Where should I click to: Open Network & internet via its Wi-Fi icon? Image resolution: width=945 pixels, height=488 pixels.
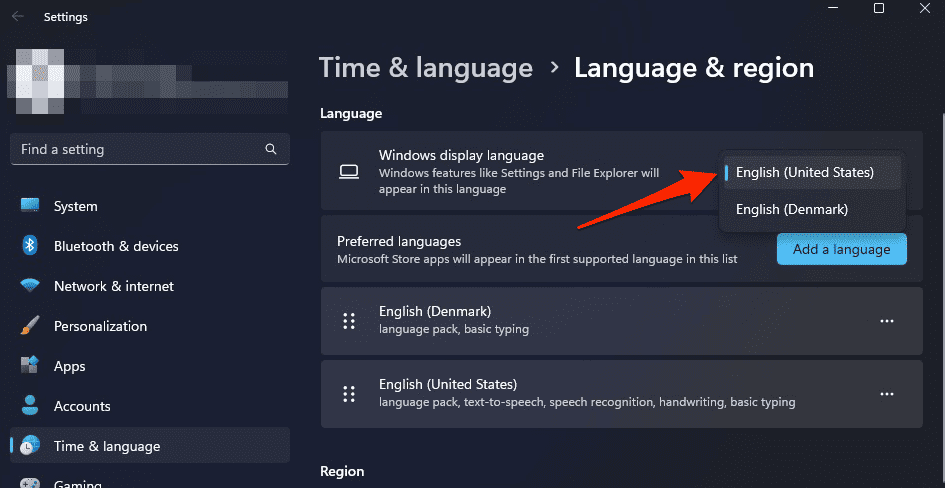[30, 286]
